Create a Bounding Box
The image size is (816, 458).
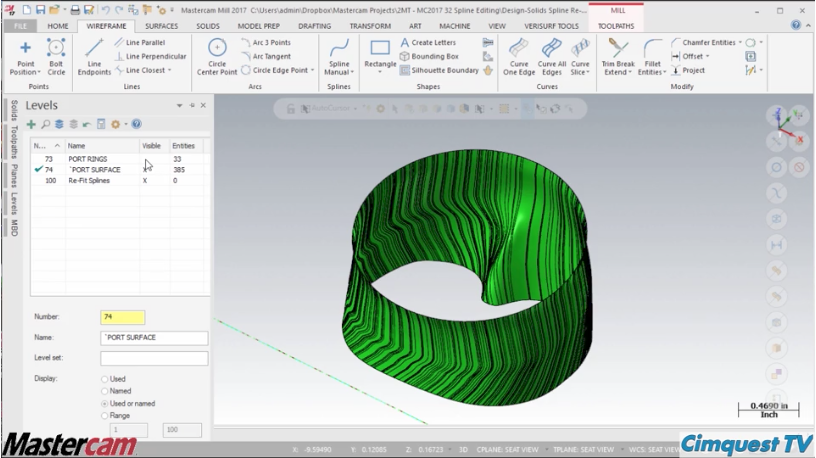pos(429,56)
